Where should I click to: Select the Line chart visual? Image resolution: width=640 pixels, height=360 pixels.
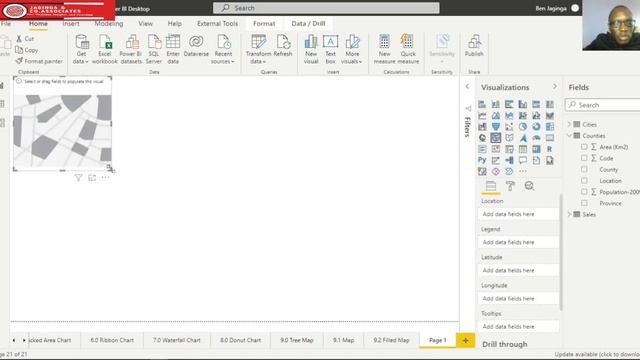(x=482, y=116)
